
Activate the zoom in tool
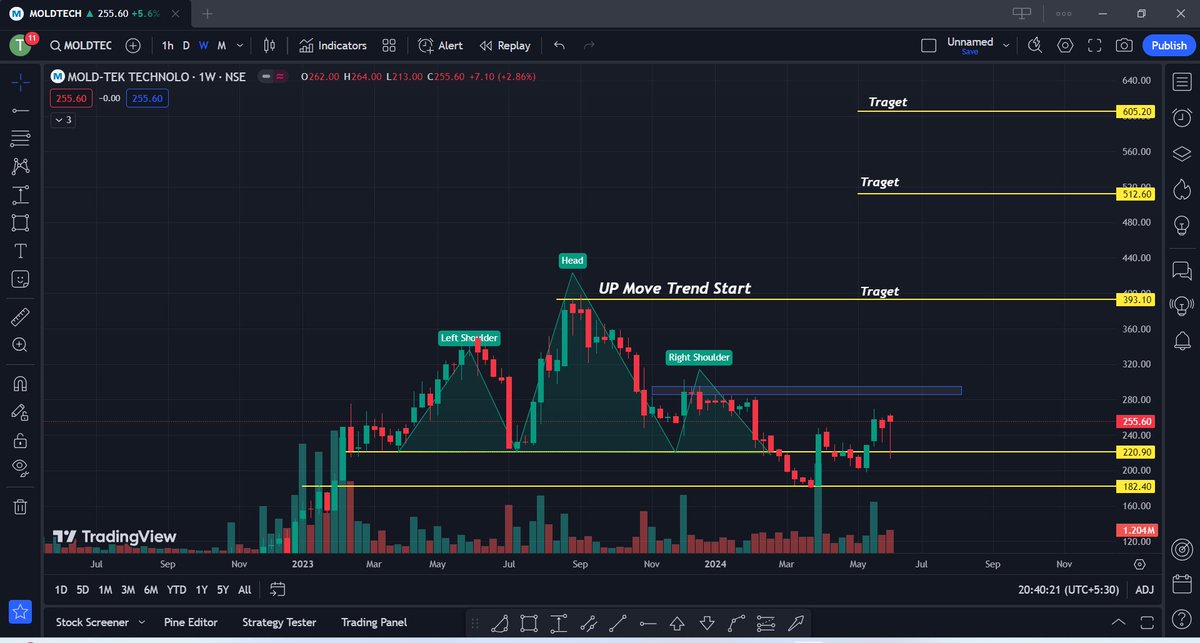[x=20, y=345]
